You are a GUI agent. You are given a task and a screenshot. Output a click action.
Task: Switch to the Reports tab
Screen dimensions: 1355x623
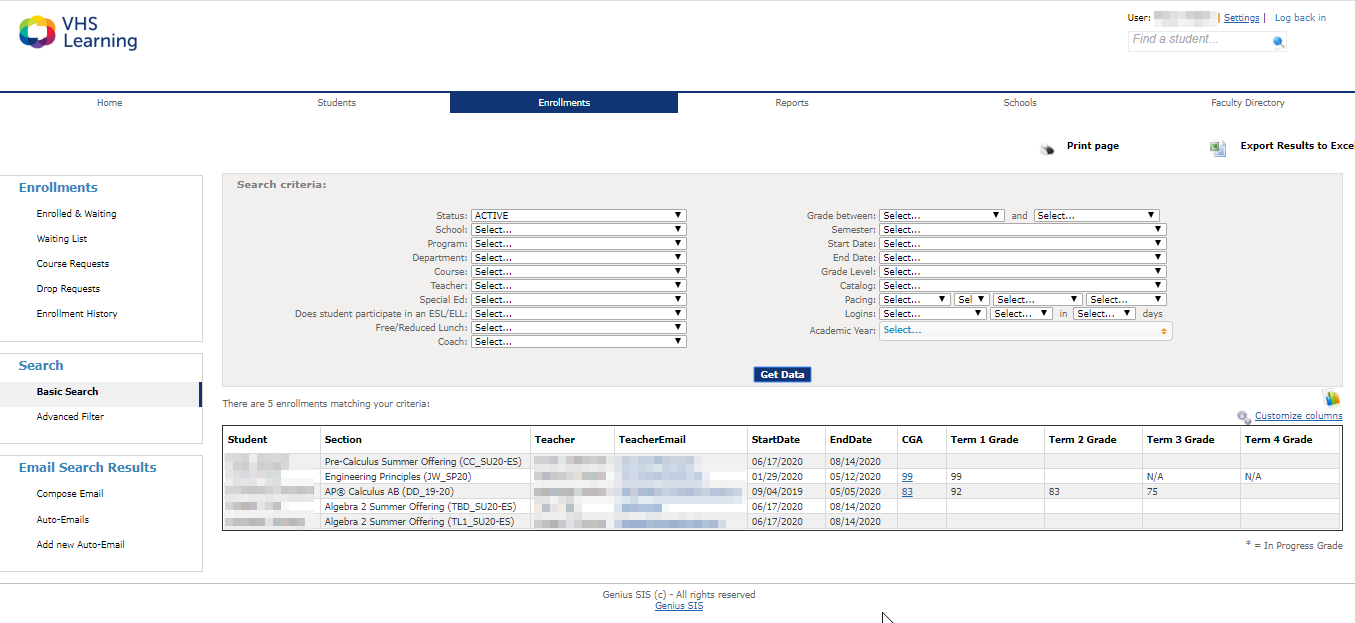[791, 103]
